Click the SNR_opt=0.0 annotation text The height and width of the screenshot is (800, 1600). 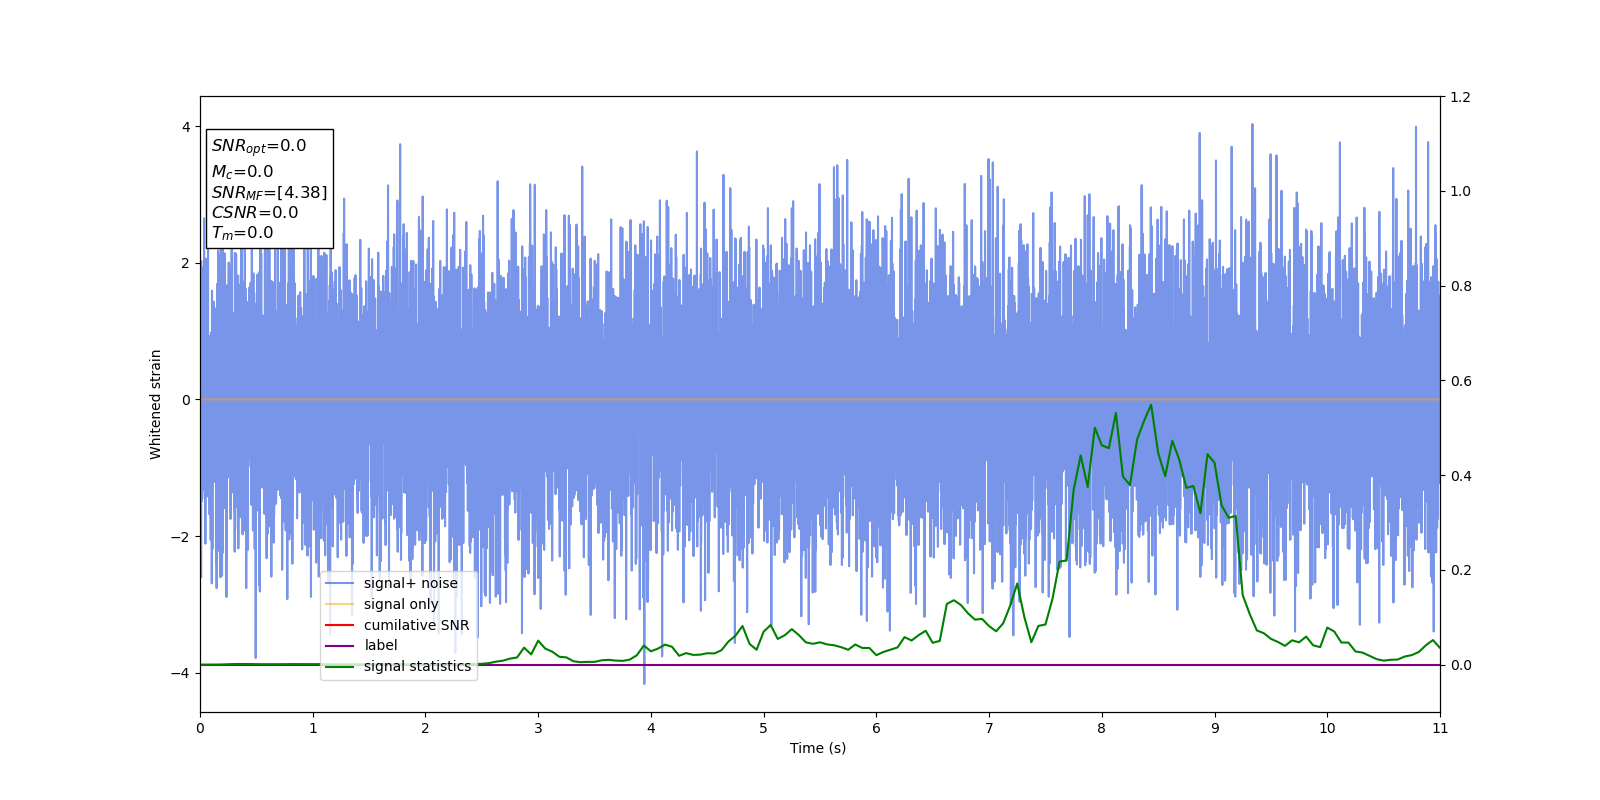coord(259,146)
